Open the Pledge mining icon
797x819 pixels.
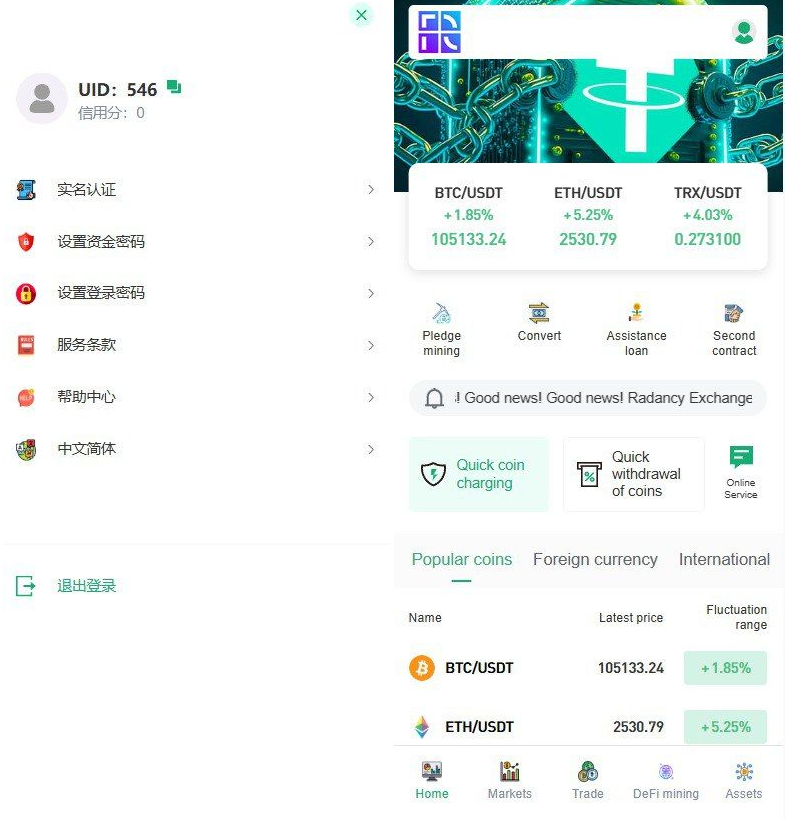click(441, 313)
